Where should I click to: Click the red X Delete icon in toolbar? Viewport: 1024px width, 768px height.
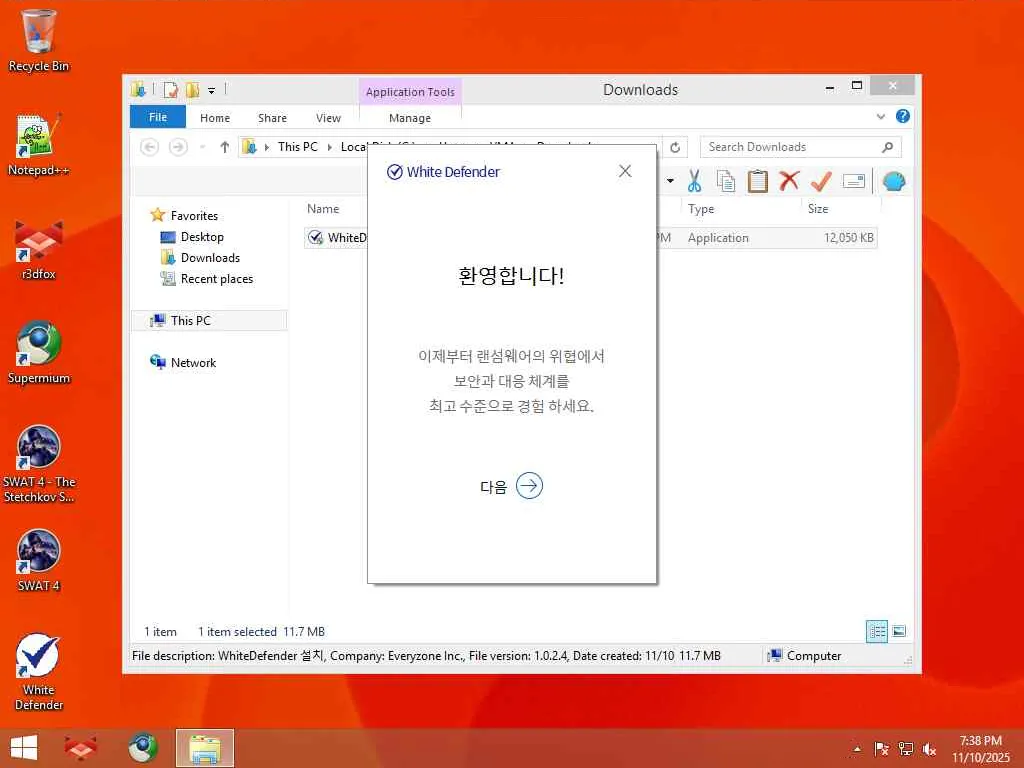point(789,180)
